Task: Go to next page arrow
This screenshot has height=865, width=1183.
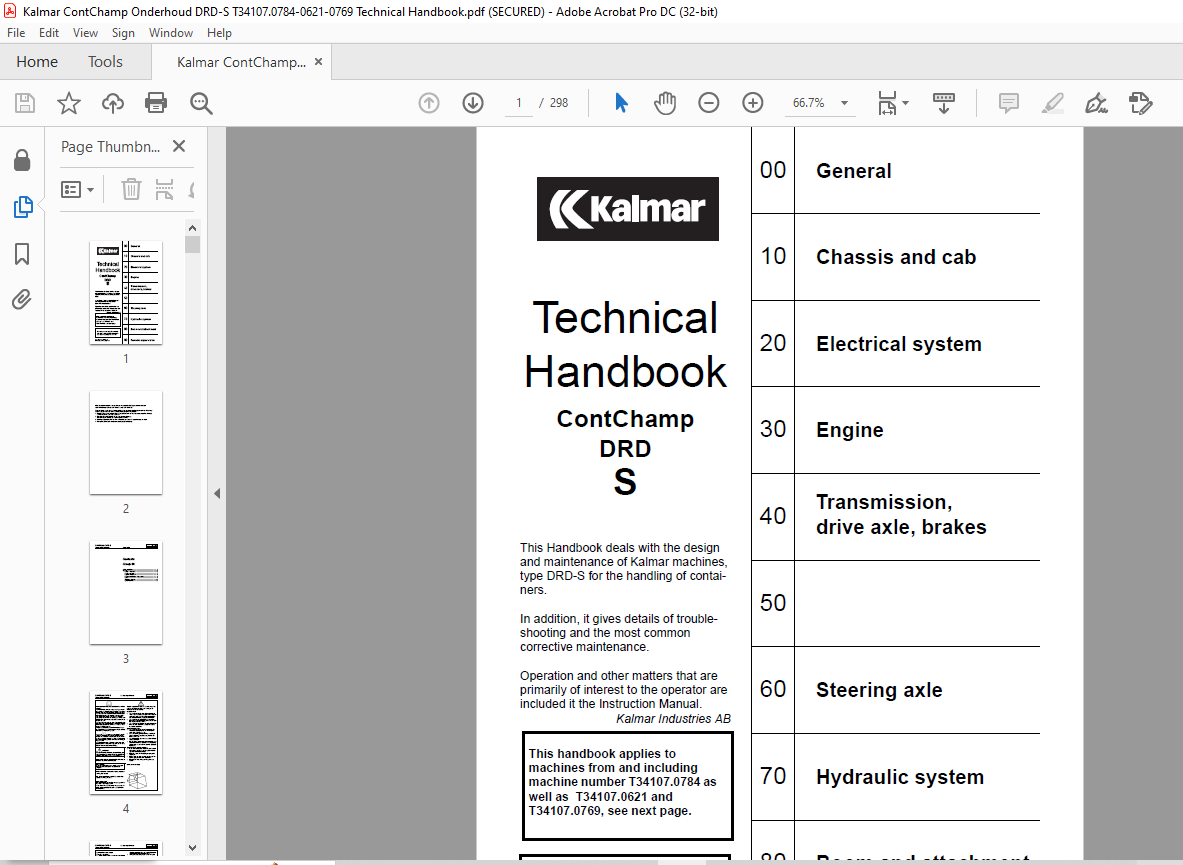Action: click(473, 103)
